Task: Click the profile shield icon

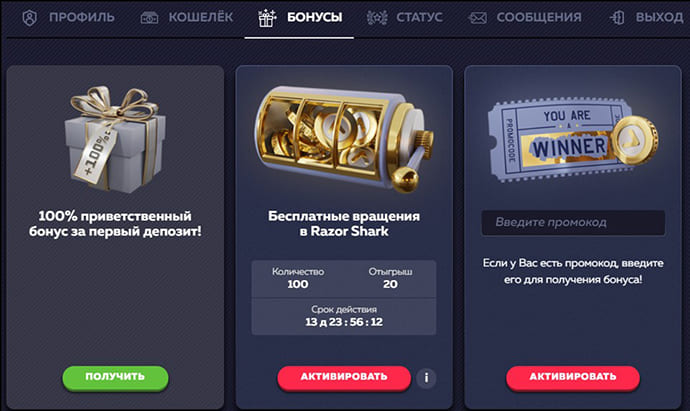Action: [29, 18]
